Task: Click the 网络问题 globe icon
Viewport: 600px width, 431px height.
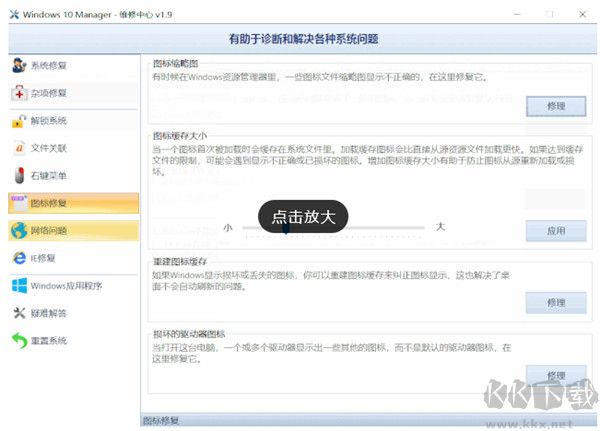Action: (19, 230)
